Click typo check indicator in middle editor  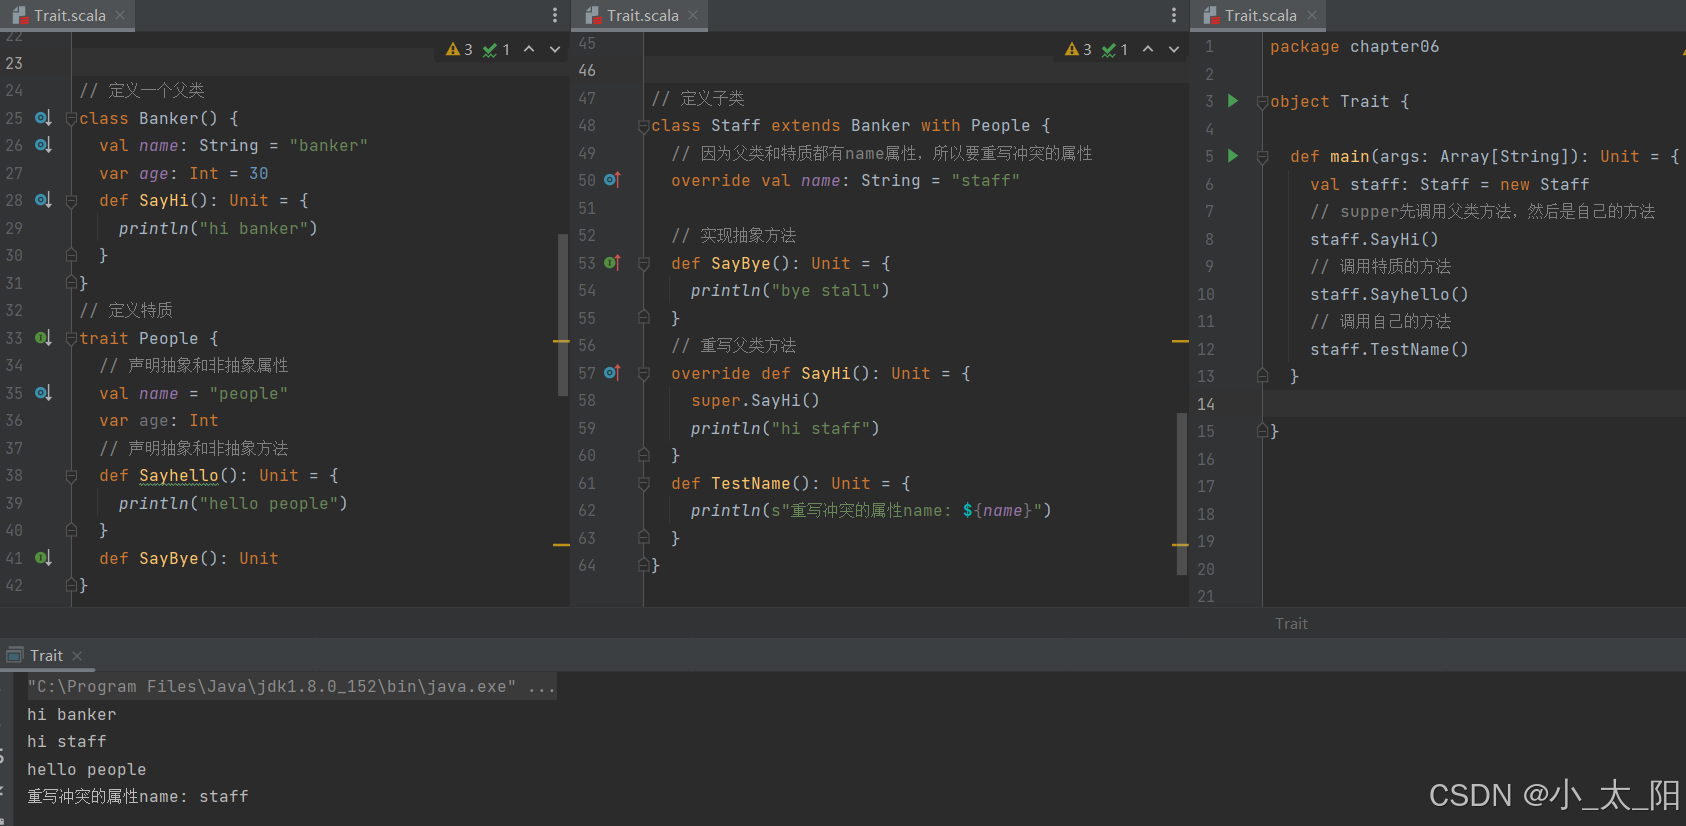[x=1115, y=49]
